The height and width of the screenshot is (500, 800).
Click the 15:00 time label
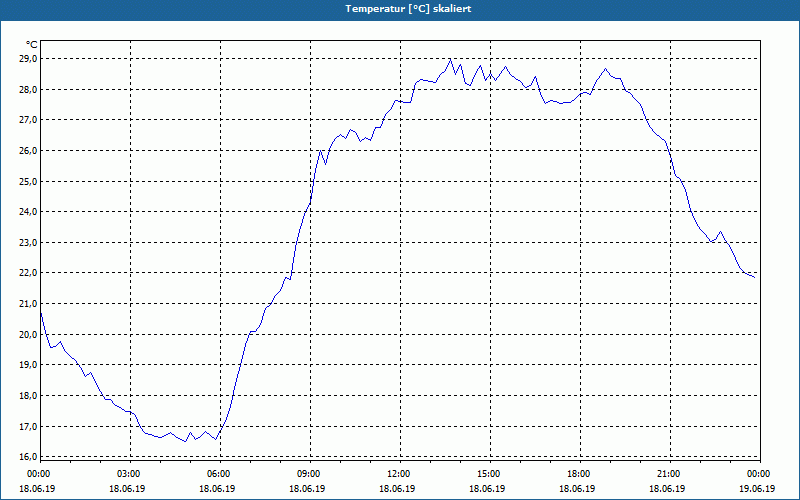490,474
